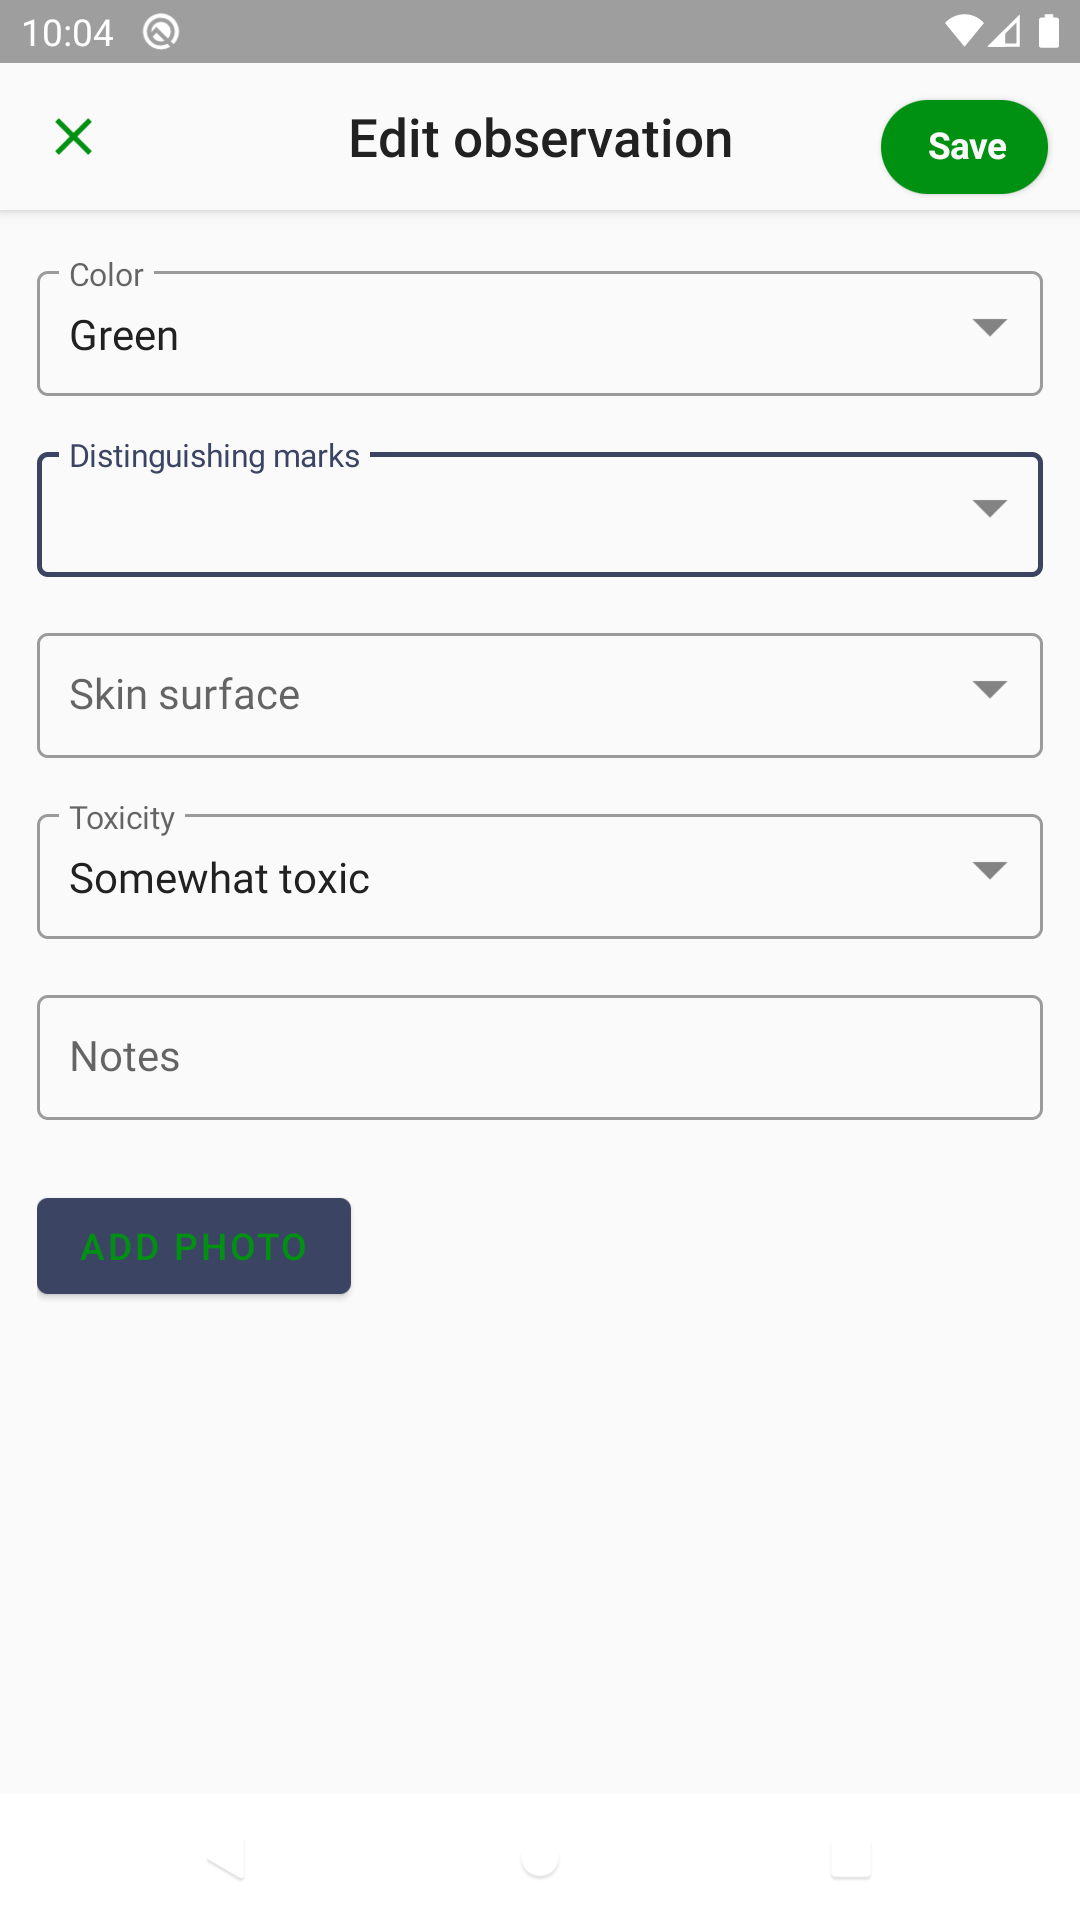1080x1920 pixels.
Task: Tap the Edit observation title
Action: 539,137
